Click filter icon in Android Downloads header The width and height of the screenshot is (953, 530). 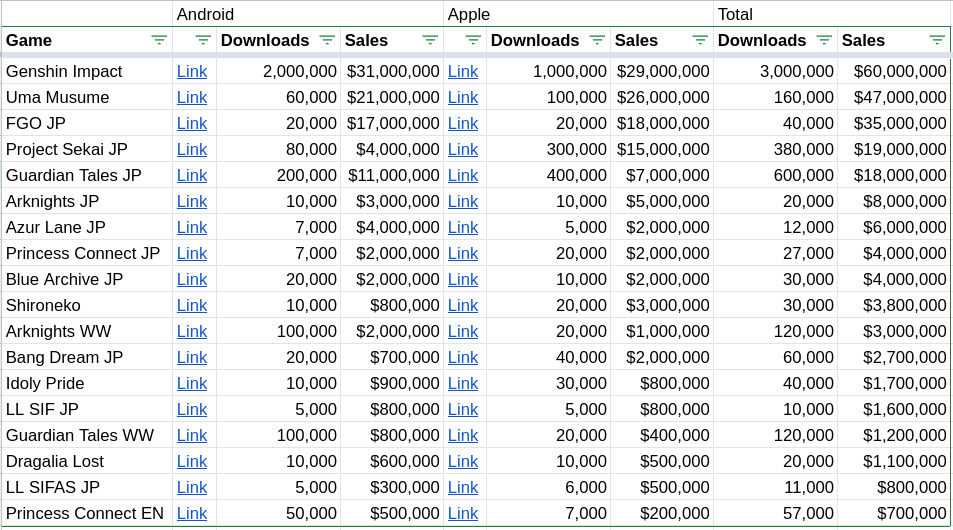(x=327, y=40)
